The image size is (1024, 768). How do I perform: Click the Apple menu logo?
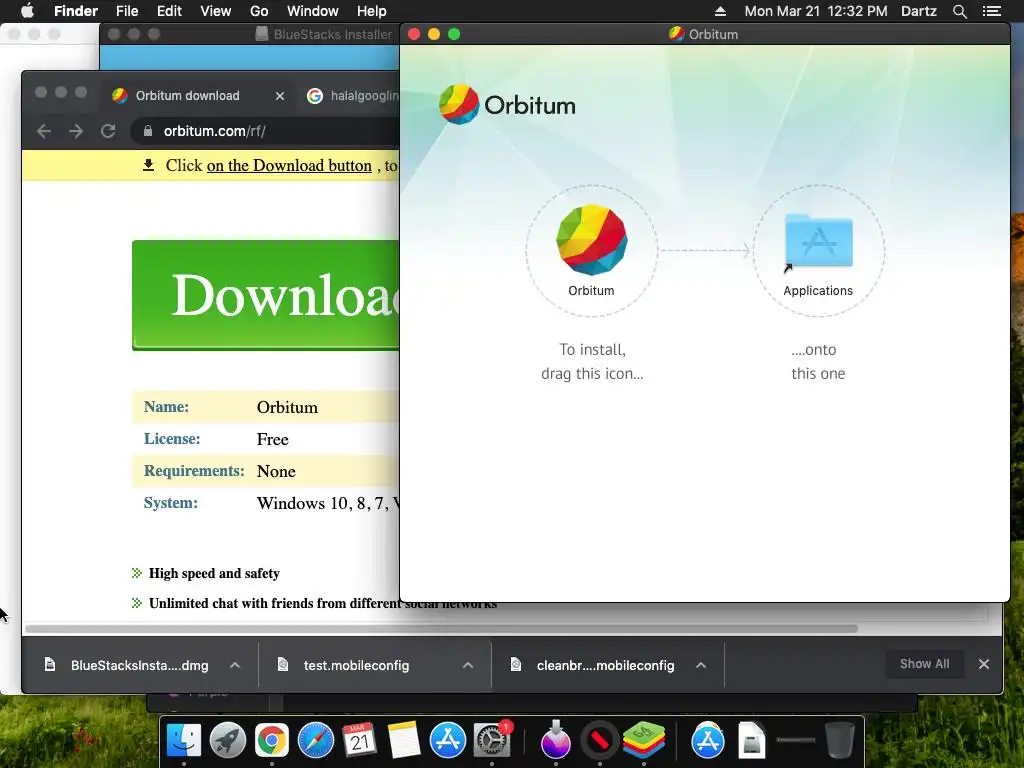pos(27,11)
